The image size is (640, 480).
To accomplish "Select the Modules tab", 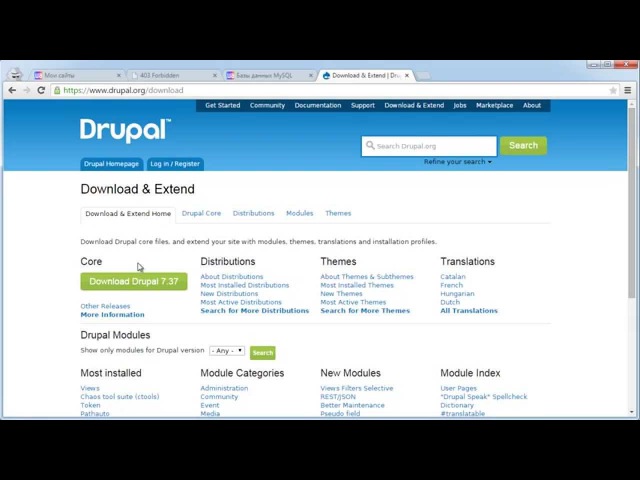I will coord(300,213).
